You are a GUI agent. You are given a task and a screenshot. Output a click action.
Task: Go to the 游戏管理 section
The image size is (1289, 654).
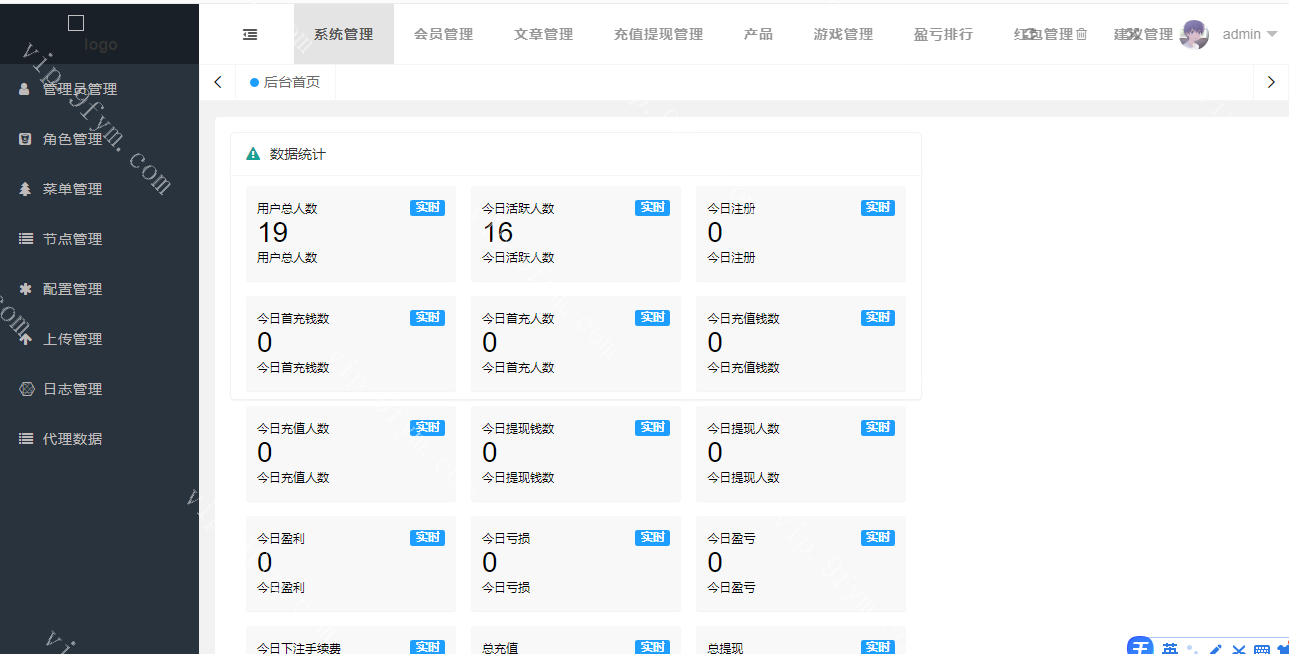pos(843,34)
